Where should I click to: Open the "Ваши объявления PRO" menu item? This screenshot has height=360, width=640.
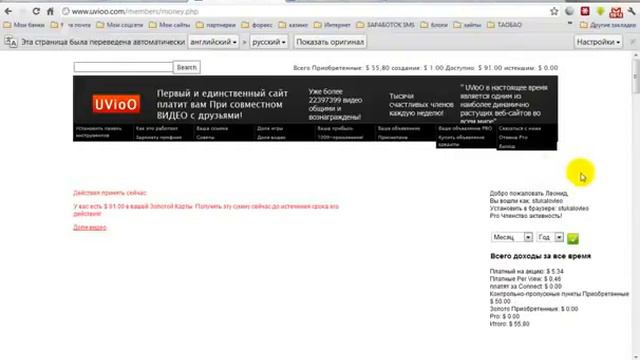click(465, 129)
